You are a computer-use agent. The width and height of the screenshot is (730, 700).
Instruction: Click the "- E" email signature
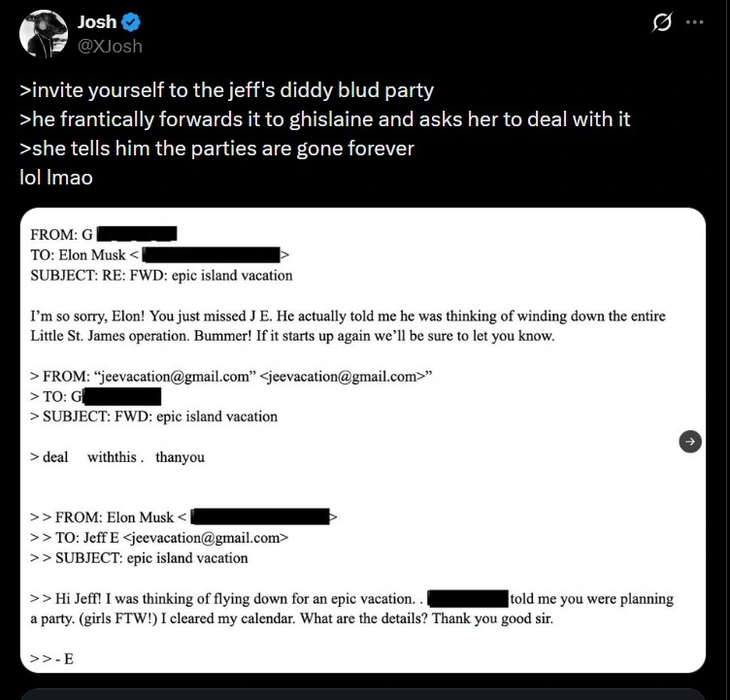(53, 659)
